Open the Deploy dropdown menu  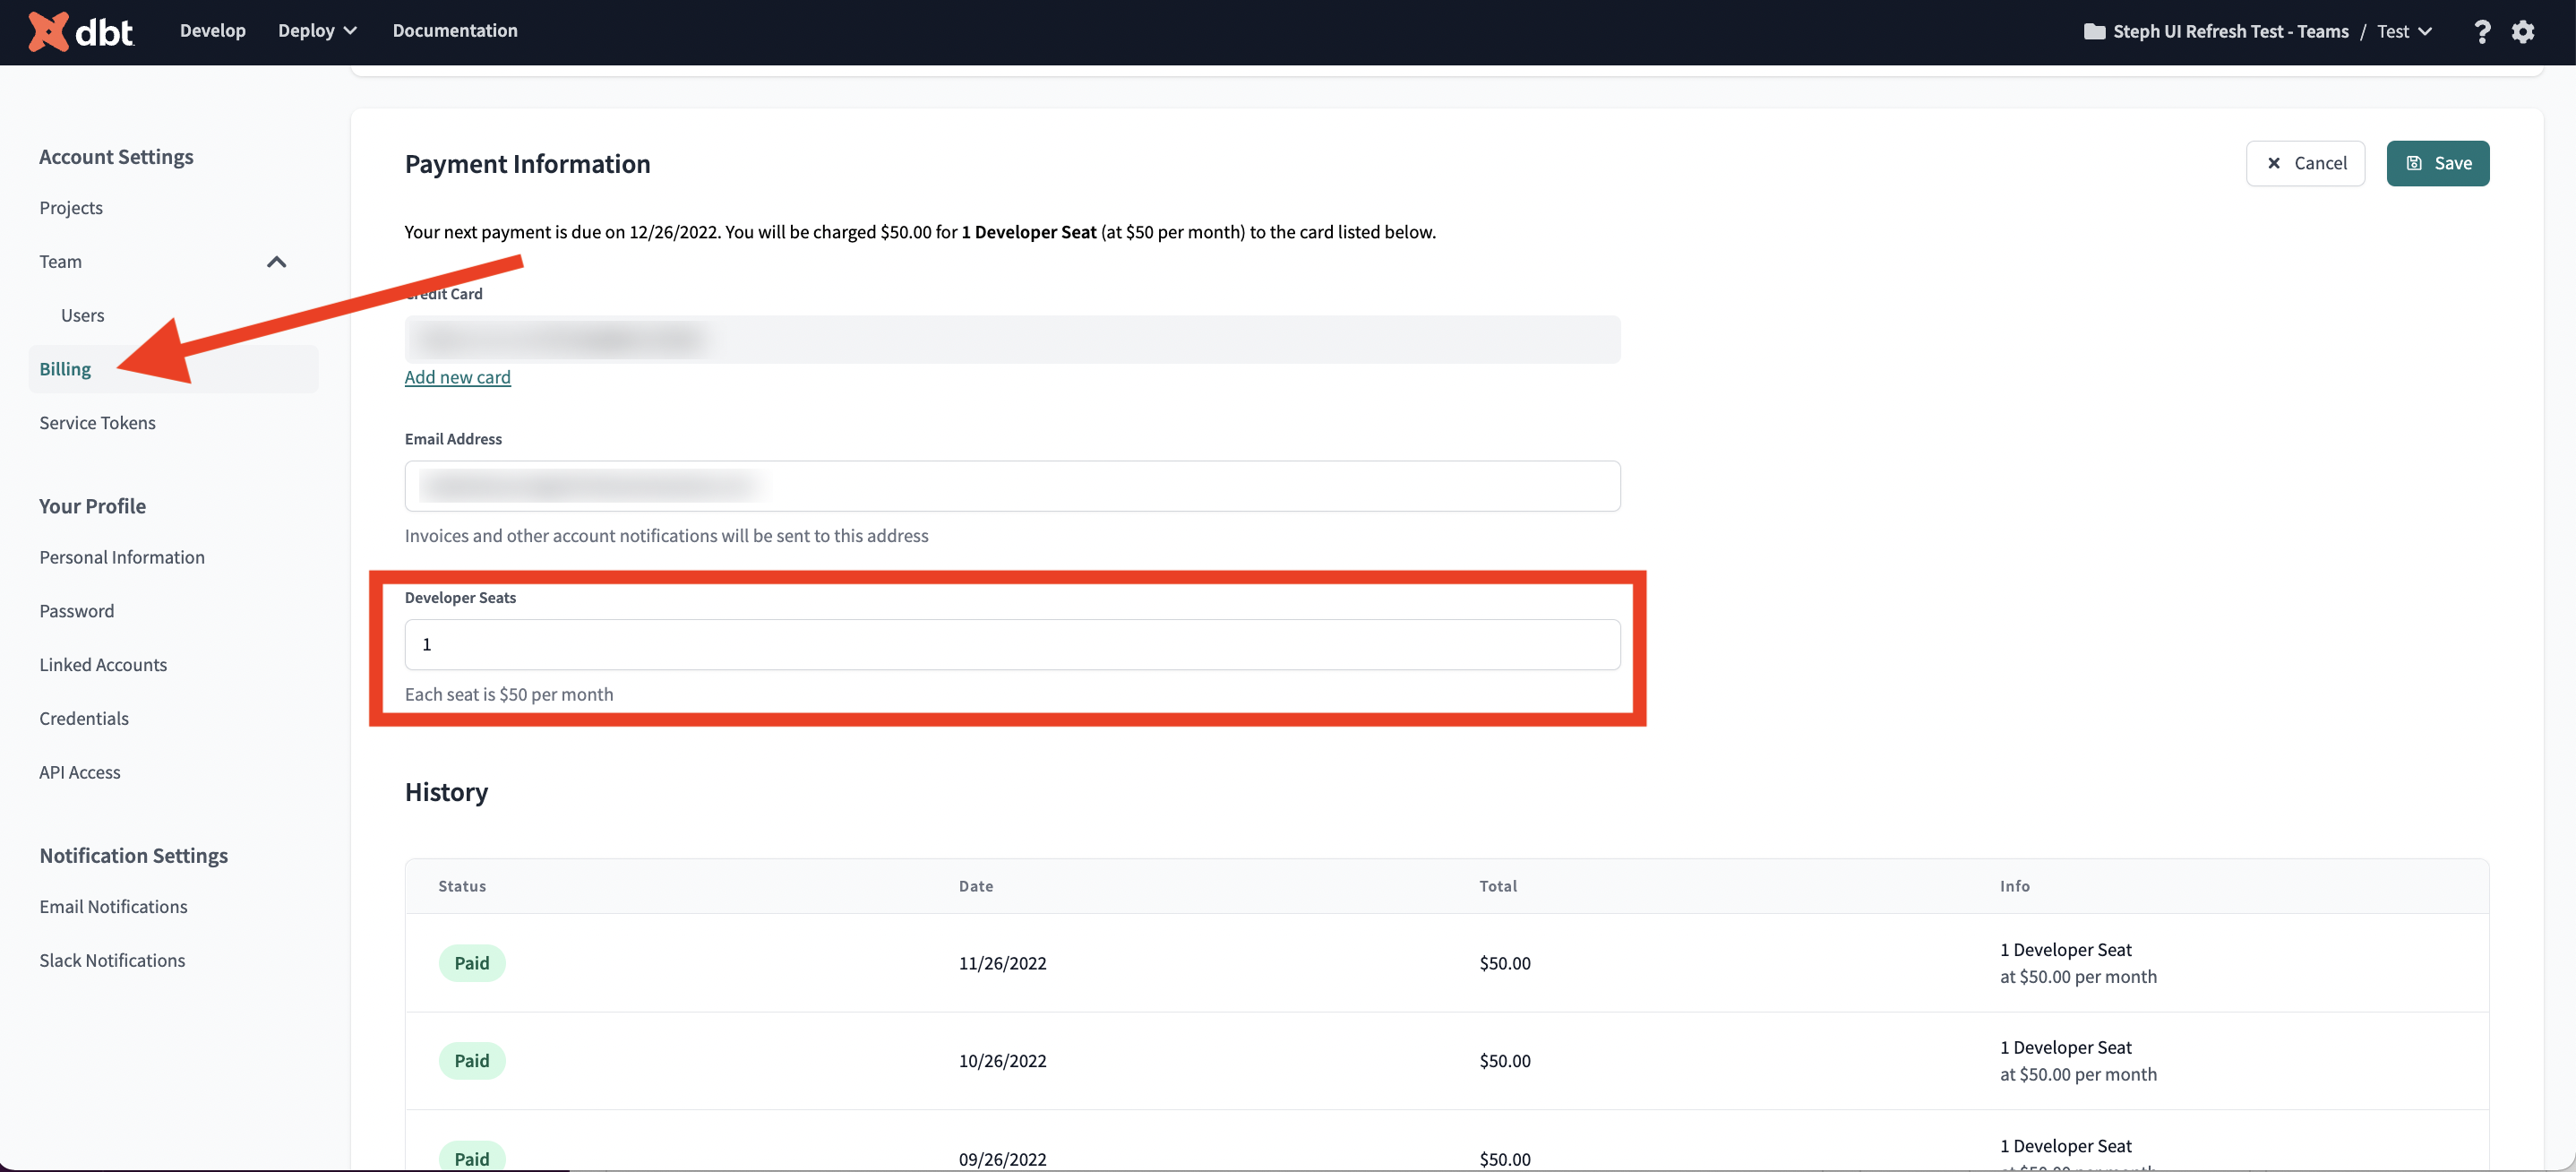317,31
